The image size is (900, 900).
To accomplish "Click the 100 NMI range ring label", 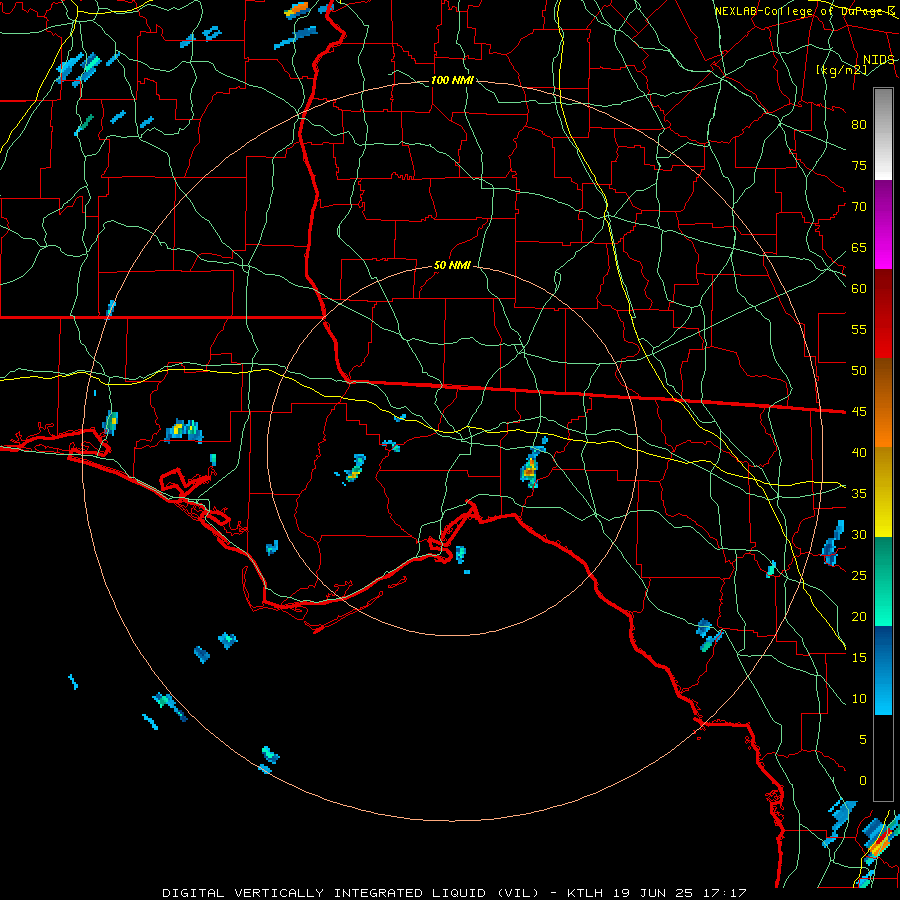I will [x=452, y=80].
